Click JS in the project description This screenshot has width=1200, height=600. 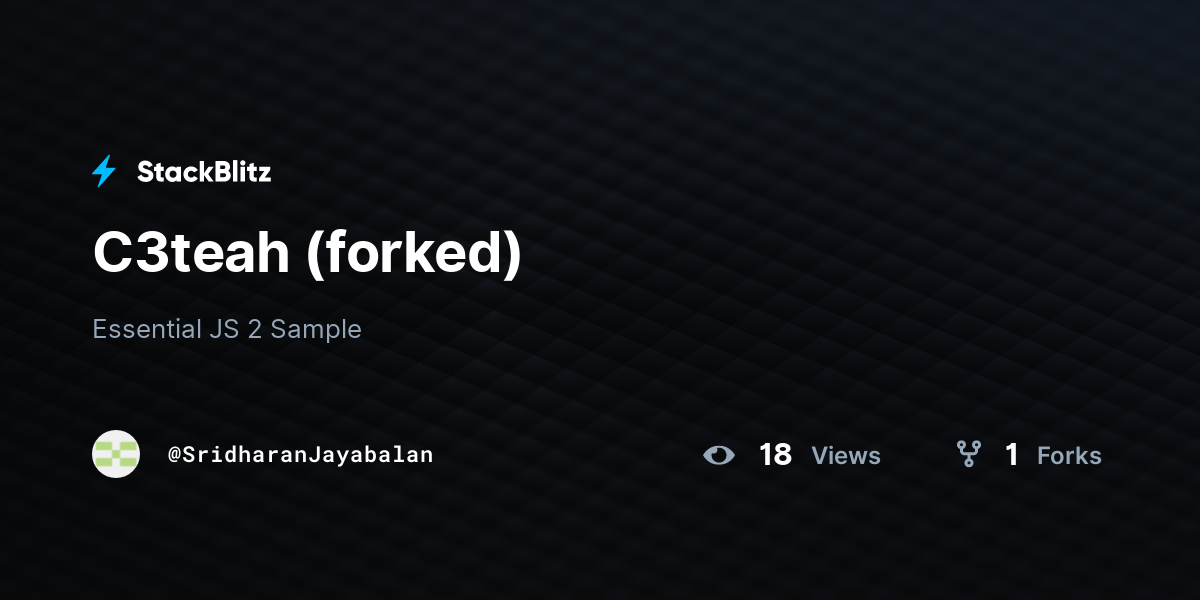pos(224,329)
